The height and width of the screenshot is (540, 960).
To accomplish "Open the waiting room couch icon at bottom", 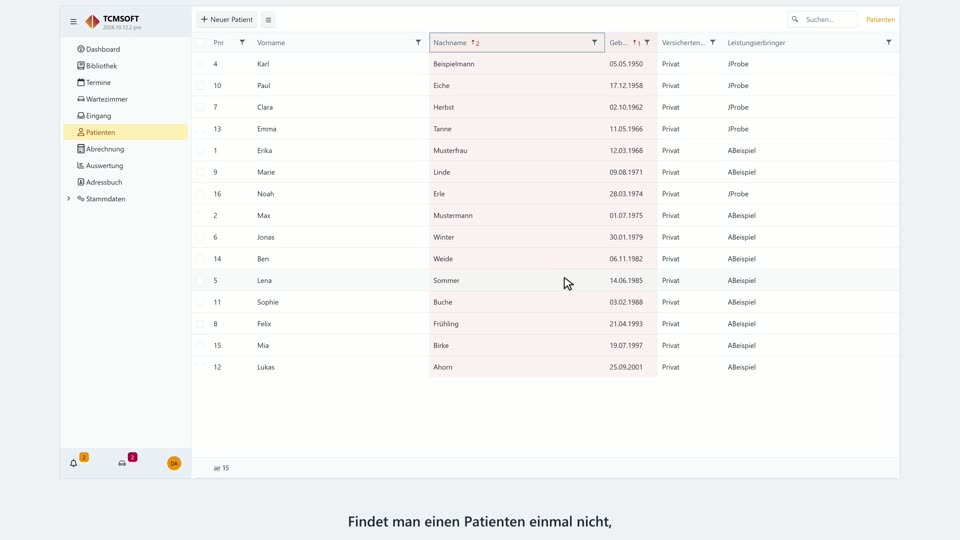I will [x=122, y=463].
